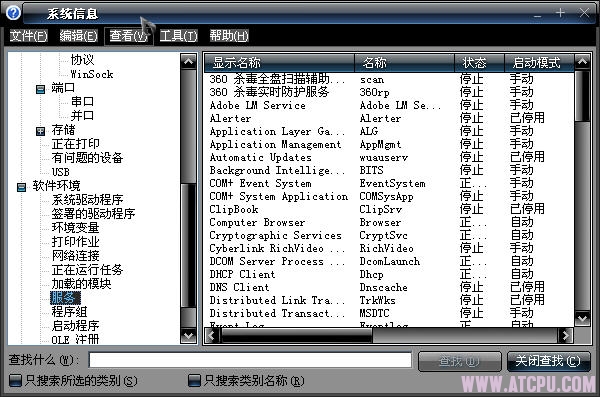Select the WinSock tree item

[92, 74]
